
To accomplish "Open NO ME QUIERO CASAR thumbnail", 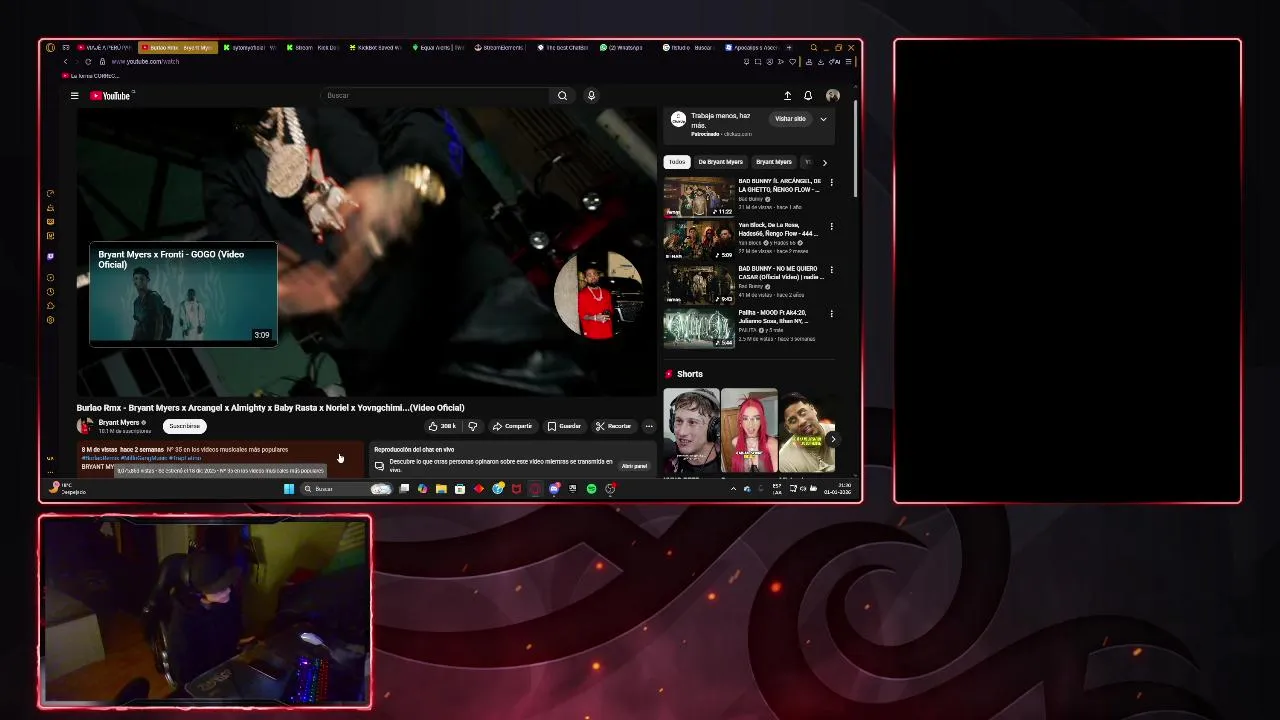I will pyautogui.click(x=699, y=284).
